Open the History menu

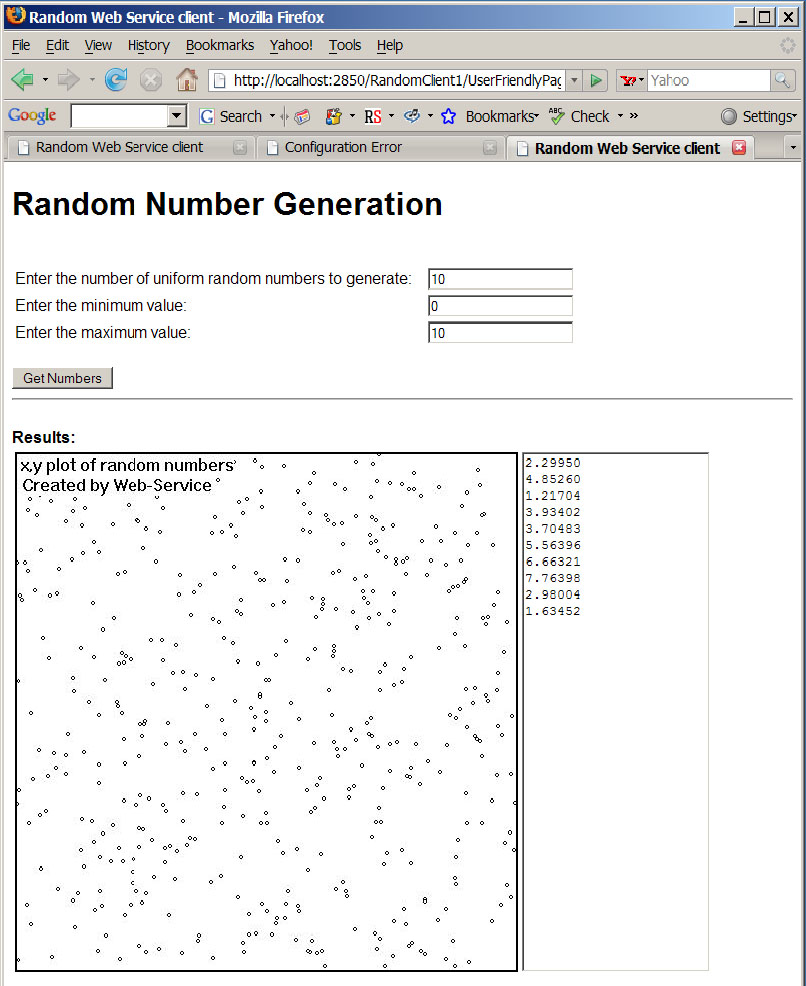(x=148, y=45)
